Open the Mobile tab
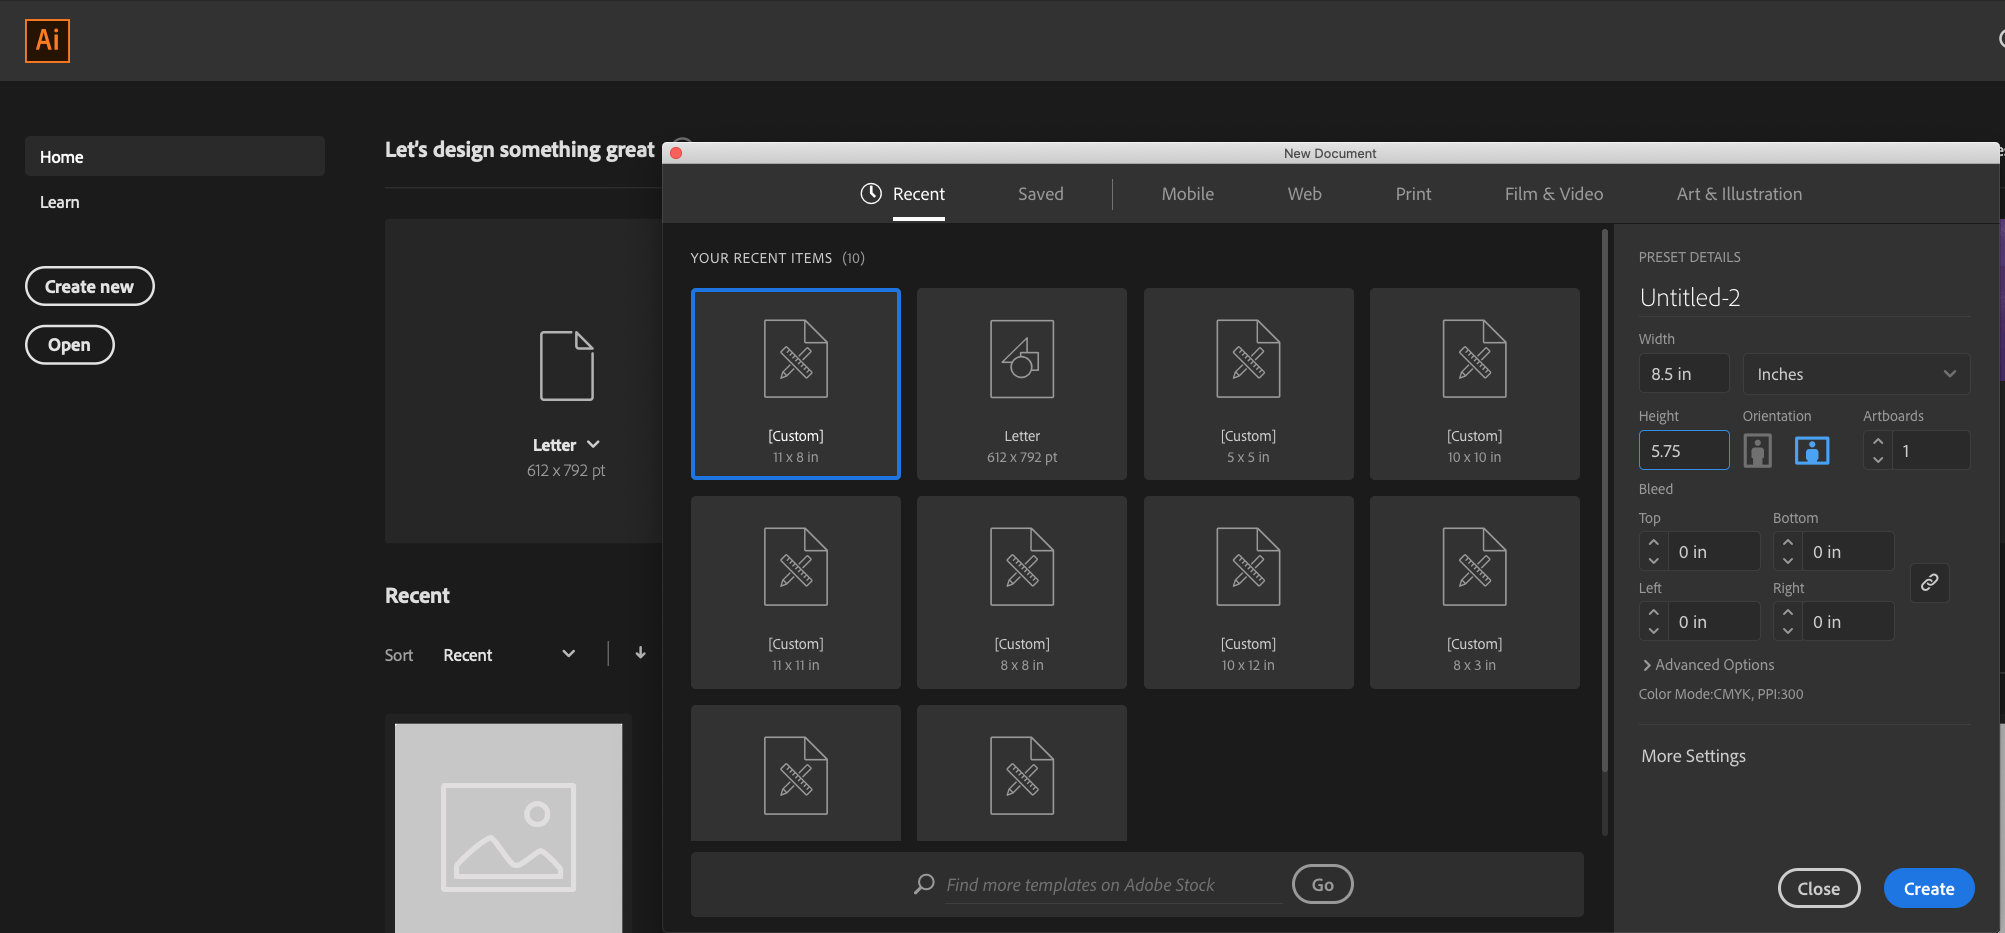The image size is (2005, 933). 1187,194
